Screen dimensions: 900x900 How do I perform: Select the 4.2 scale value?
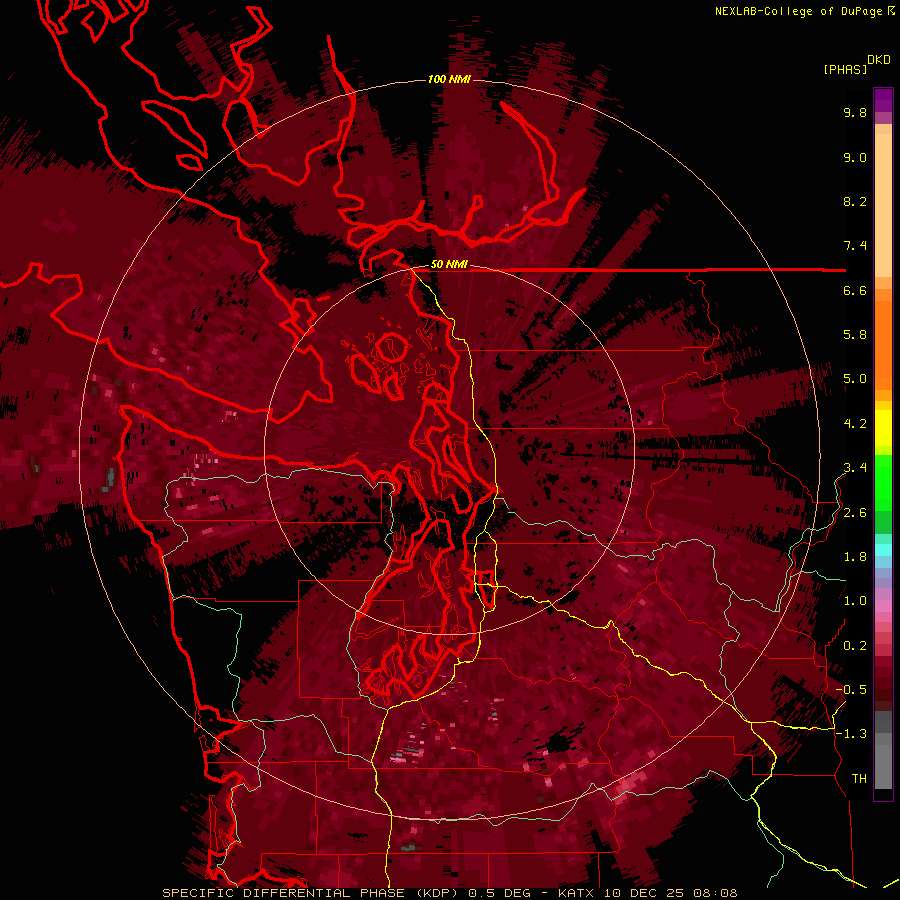coord(855,424)
